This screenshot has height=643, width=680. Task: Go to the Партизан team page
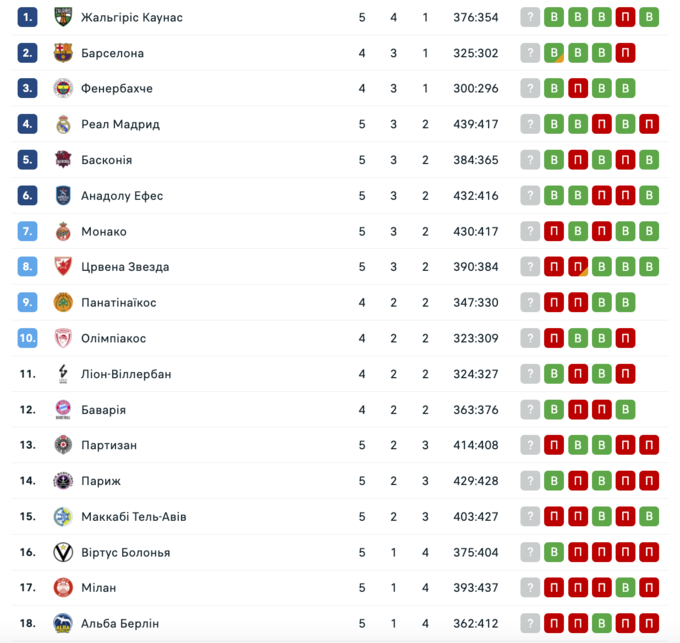[x=109, y=445]
